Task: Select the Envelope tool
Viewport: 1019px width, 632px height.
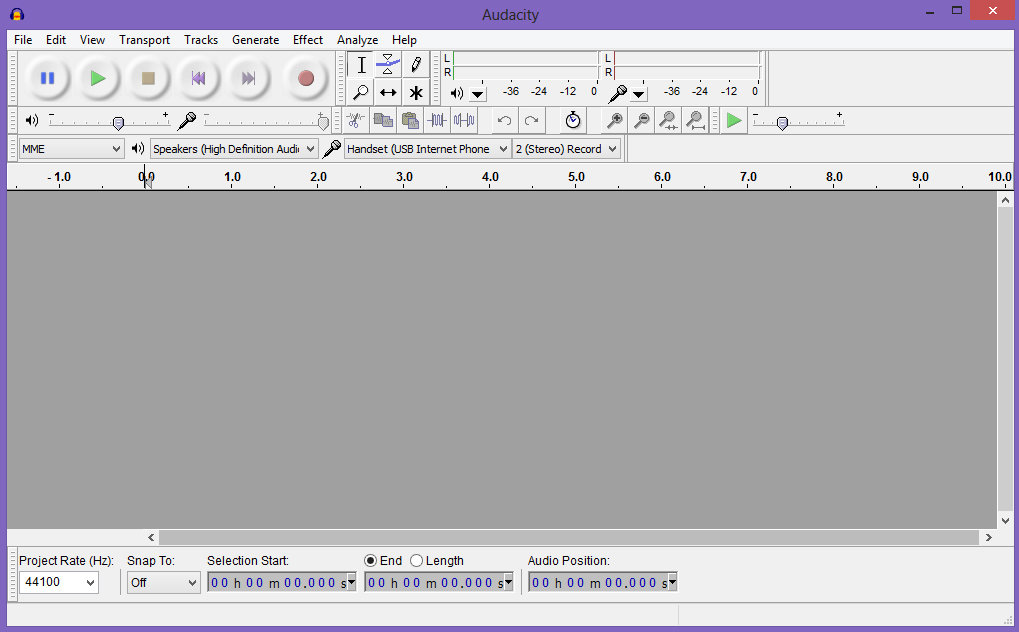Action: click(388, 64)
